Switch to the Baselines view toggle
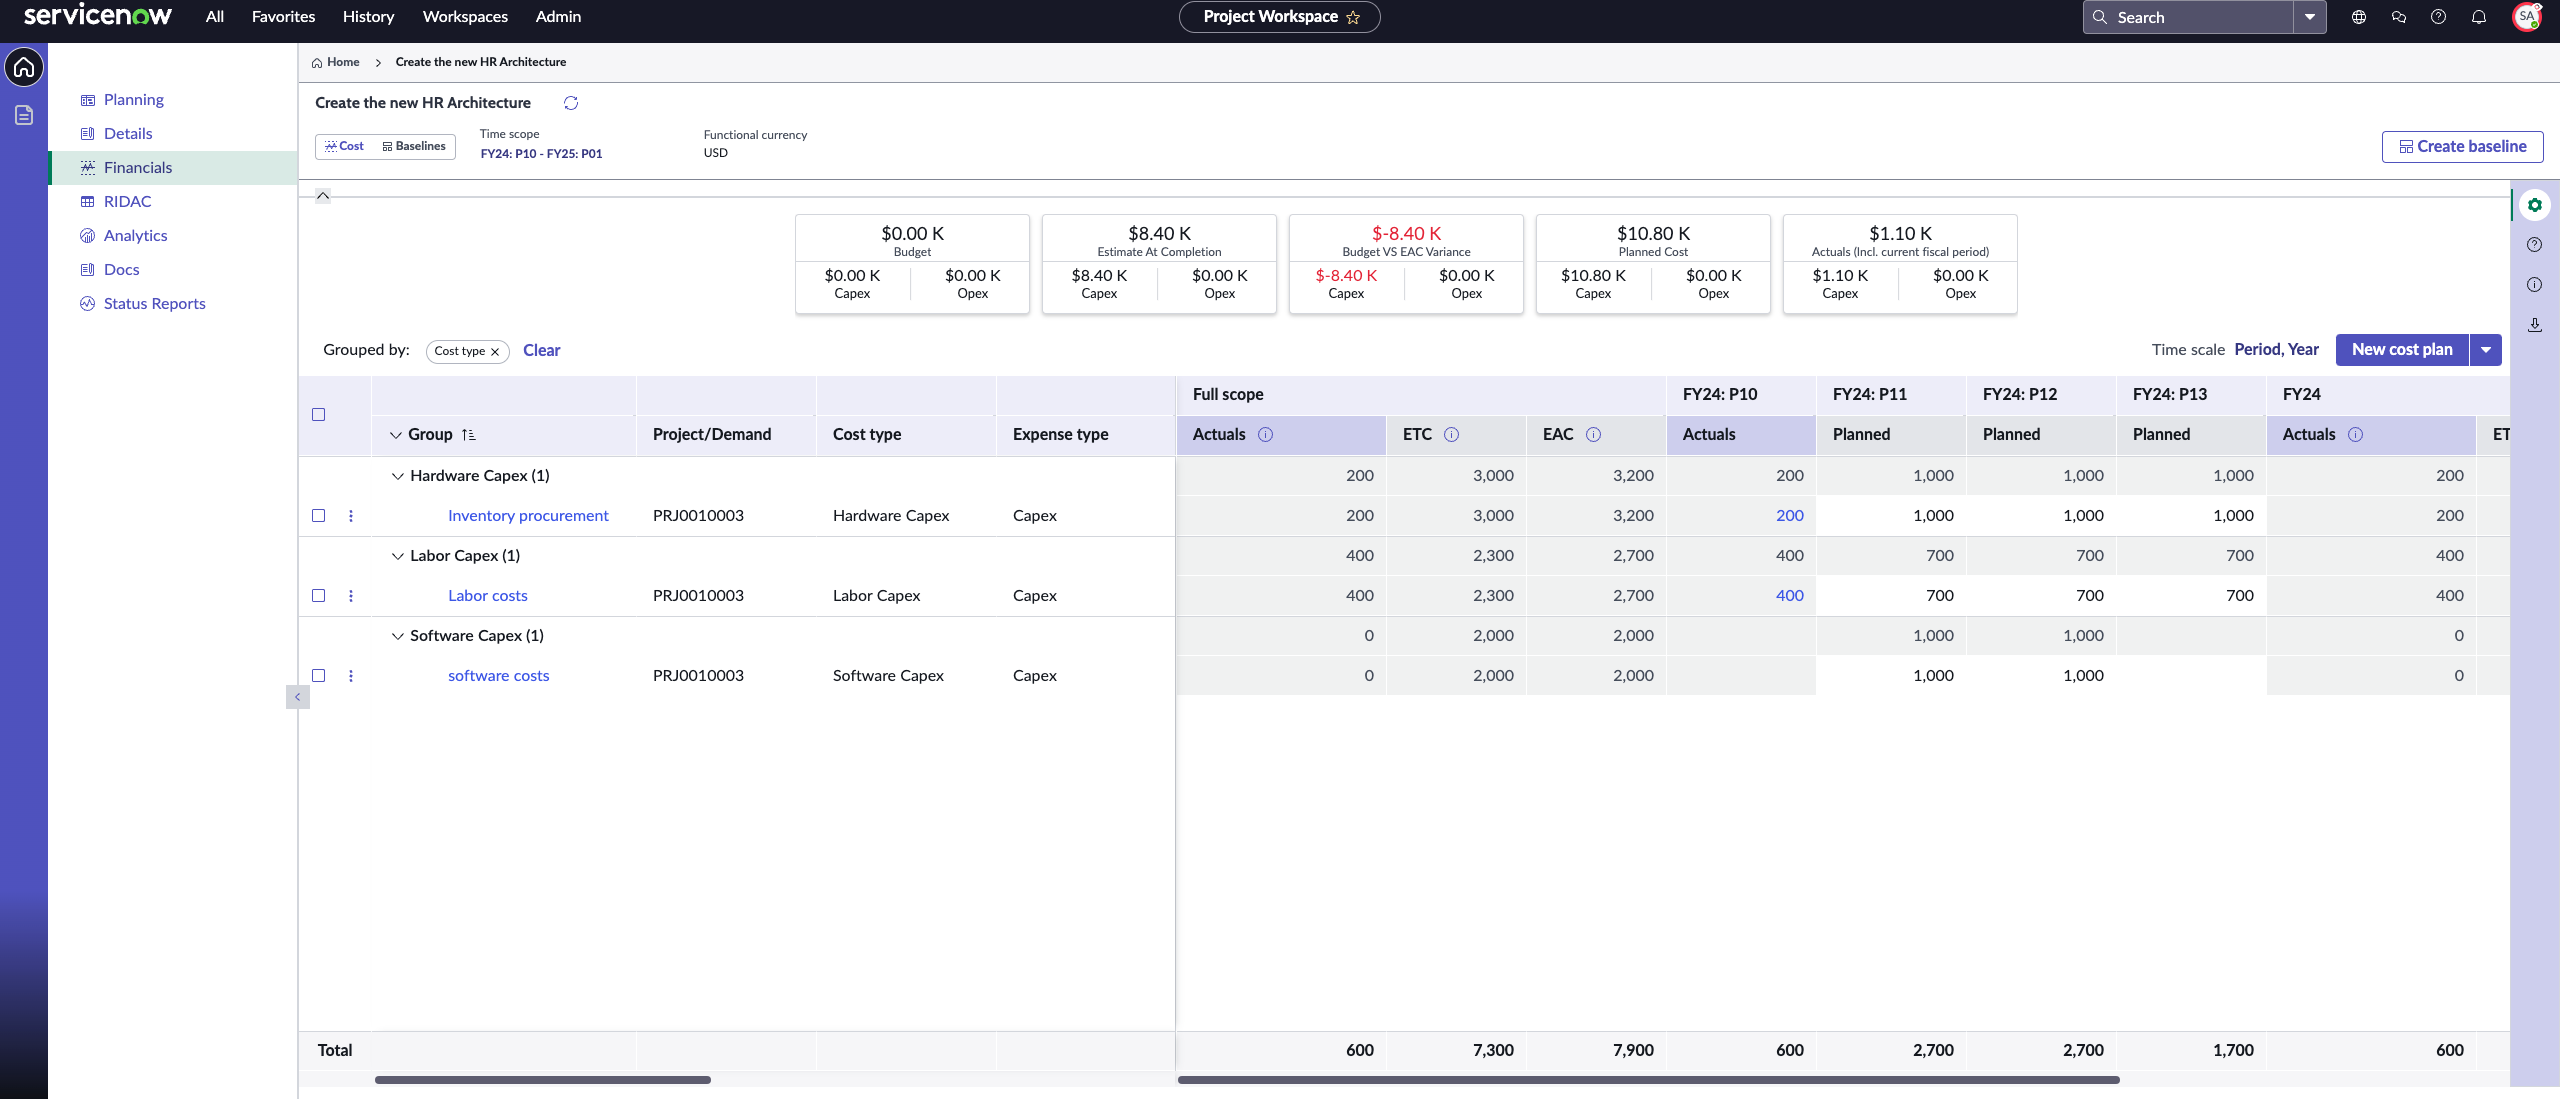Viewport: 2560px width, 1099px height. [x=414, y=147]
